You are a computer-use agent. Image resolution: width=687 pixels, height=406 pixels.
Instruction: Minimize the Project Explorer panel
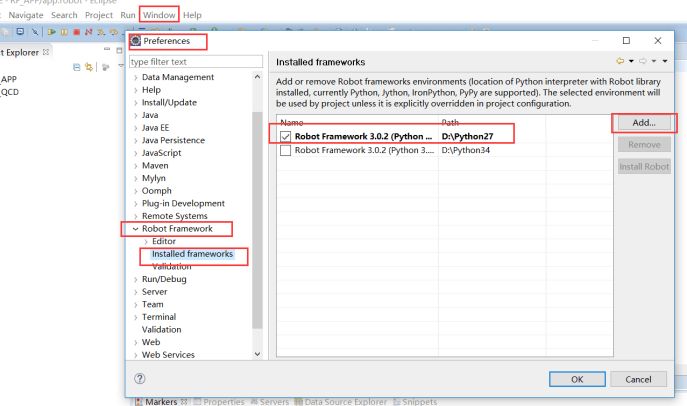[107, 49]
